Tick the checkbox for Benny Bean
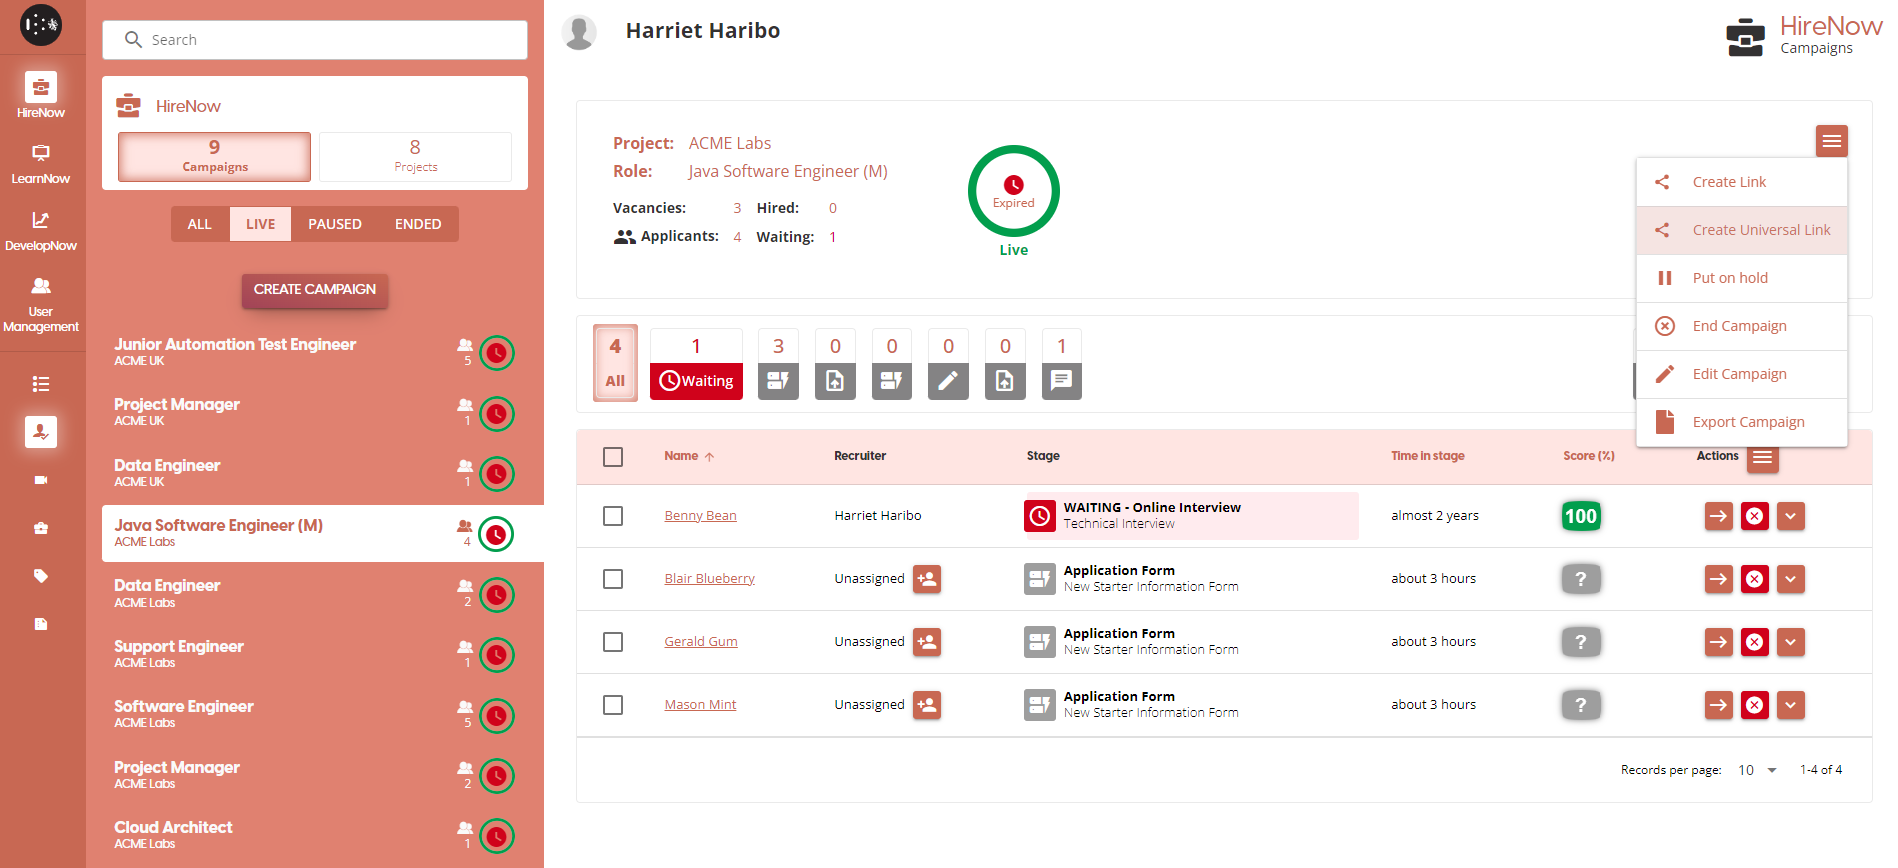Screen dimensions: 1898x868 pyautogui.click(x=613, y=516)
